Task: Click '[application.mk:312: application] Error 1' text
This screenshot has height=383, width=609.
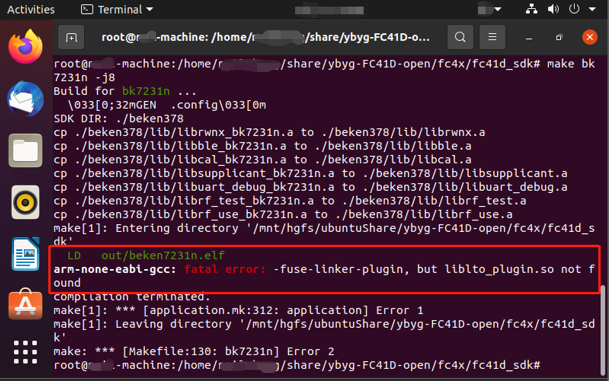Action: coord(283,310)
